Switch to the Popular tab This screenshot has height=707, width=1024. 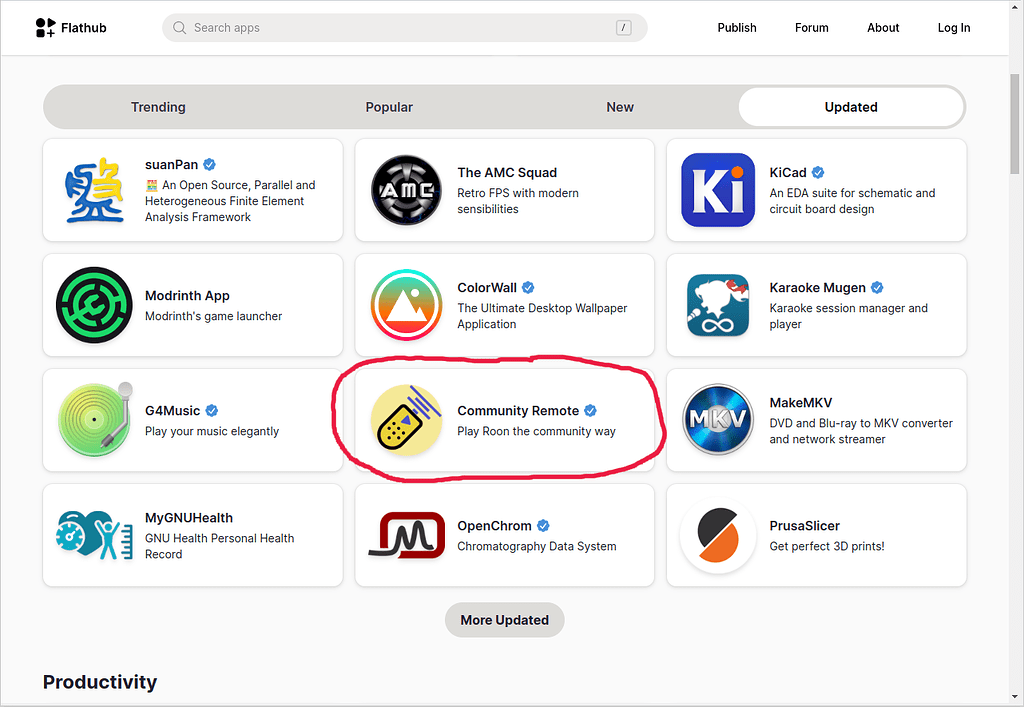click(389, 107)
